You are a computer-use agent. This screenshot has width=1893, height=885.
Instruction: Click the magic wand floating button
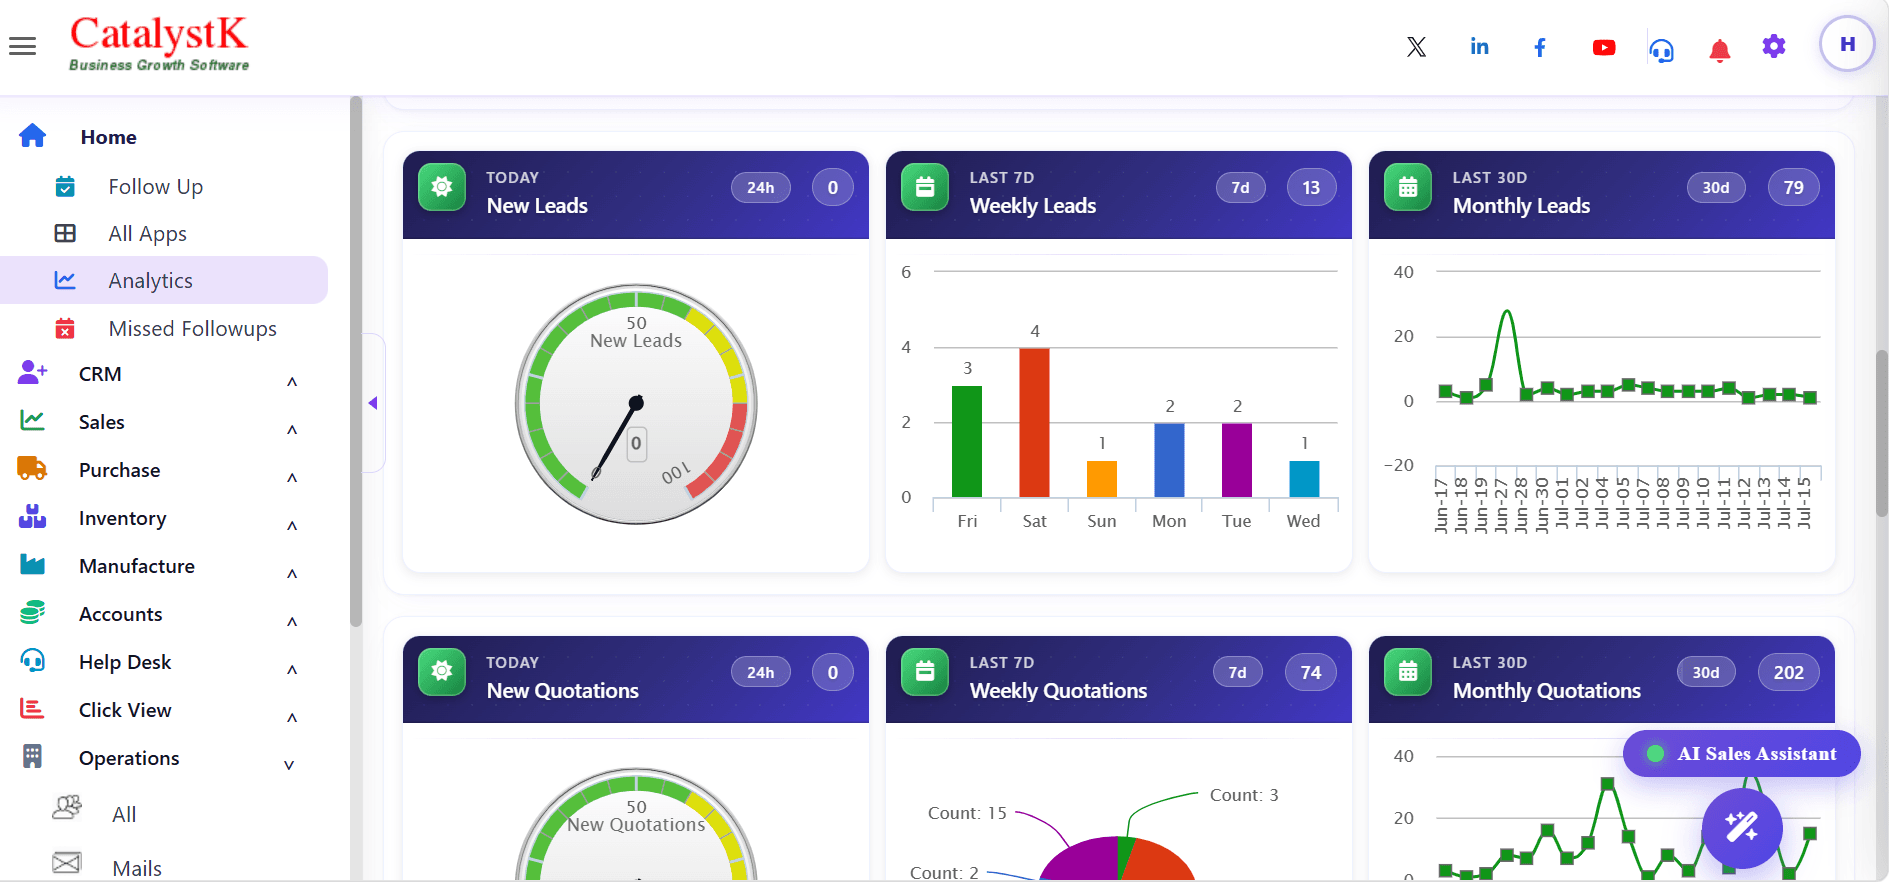(1741, 827)
